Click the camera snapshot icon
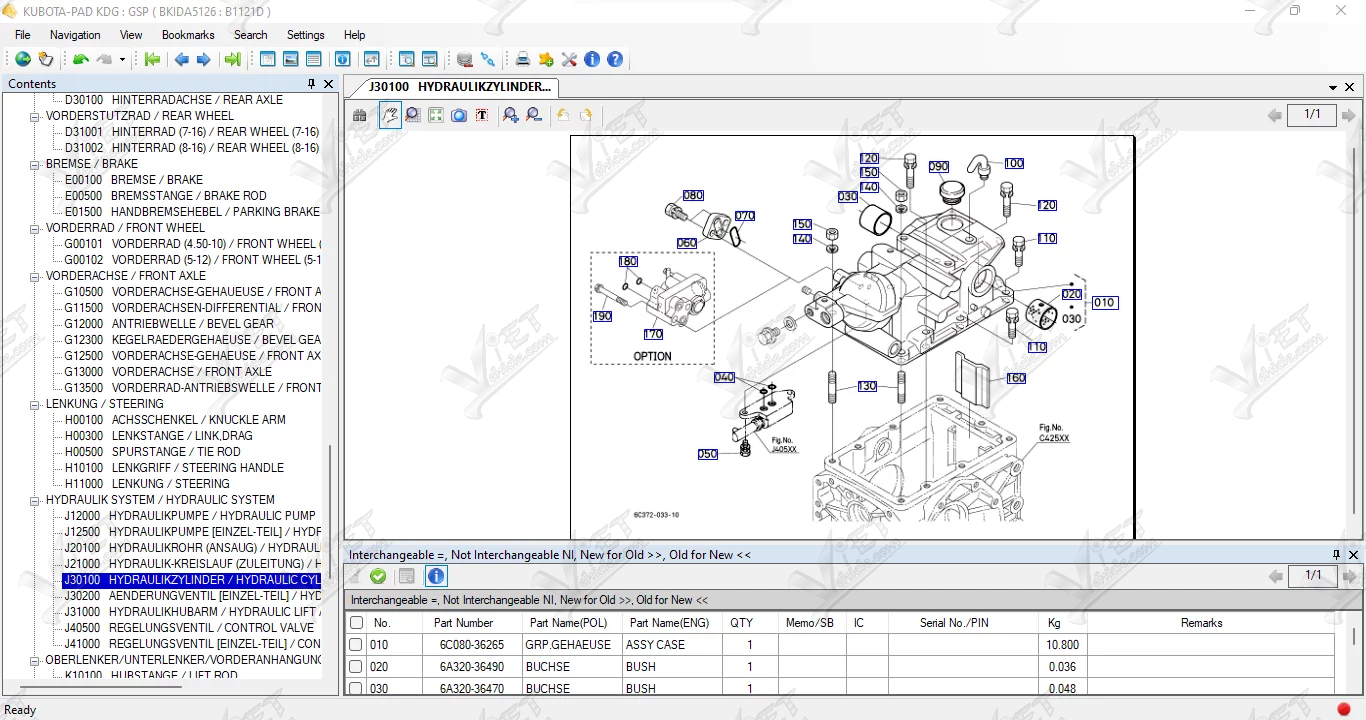Screen dimensions: 1366x720 coord(459,116)
